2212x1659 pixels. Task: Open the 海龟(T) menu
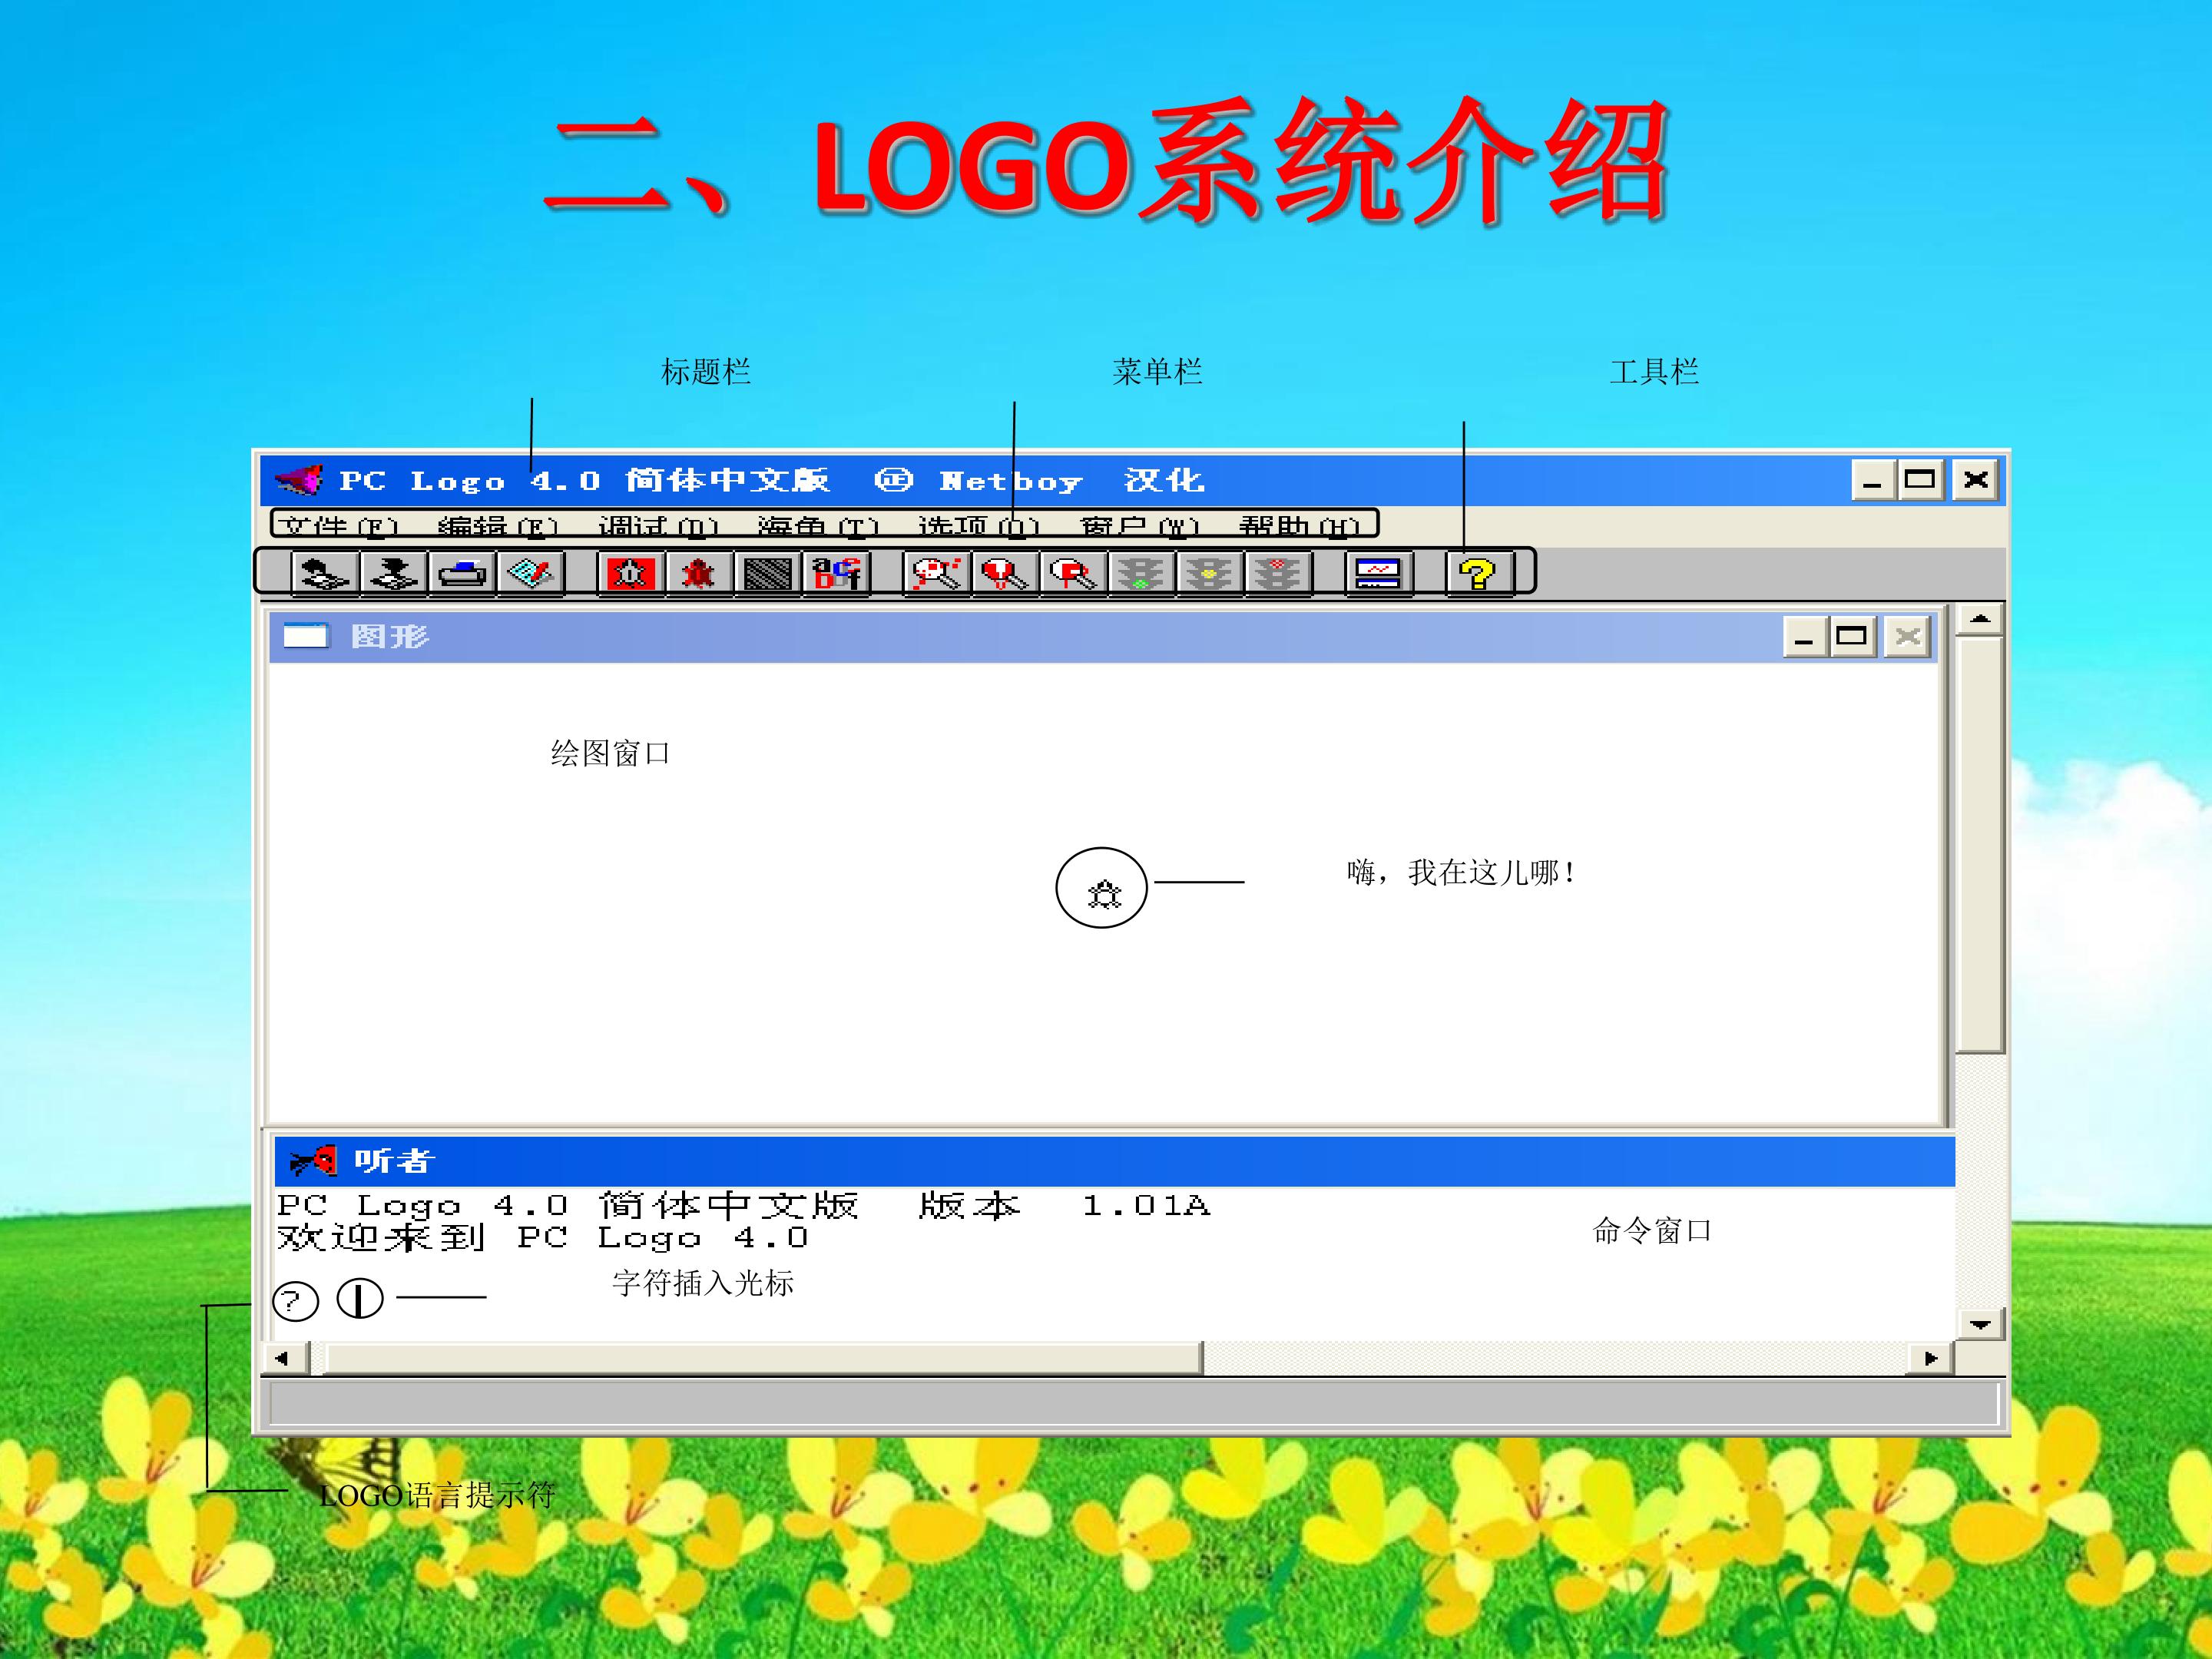point(817,526)
